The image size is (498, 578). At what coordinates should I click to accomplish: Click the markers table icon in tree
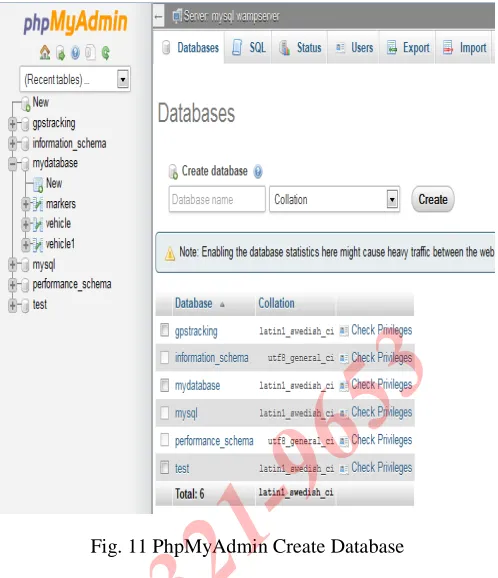38,204
